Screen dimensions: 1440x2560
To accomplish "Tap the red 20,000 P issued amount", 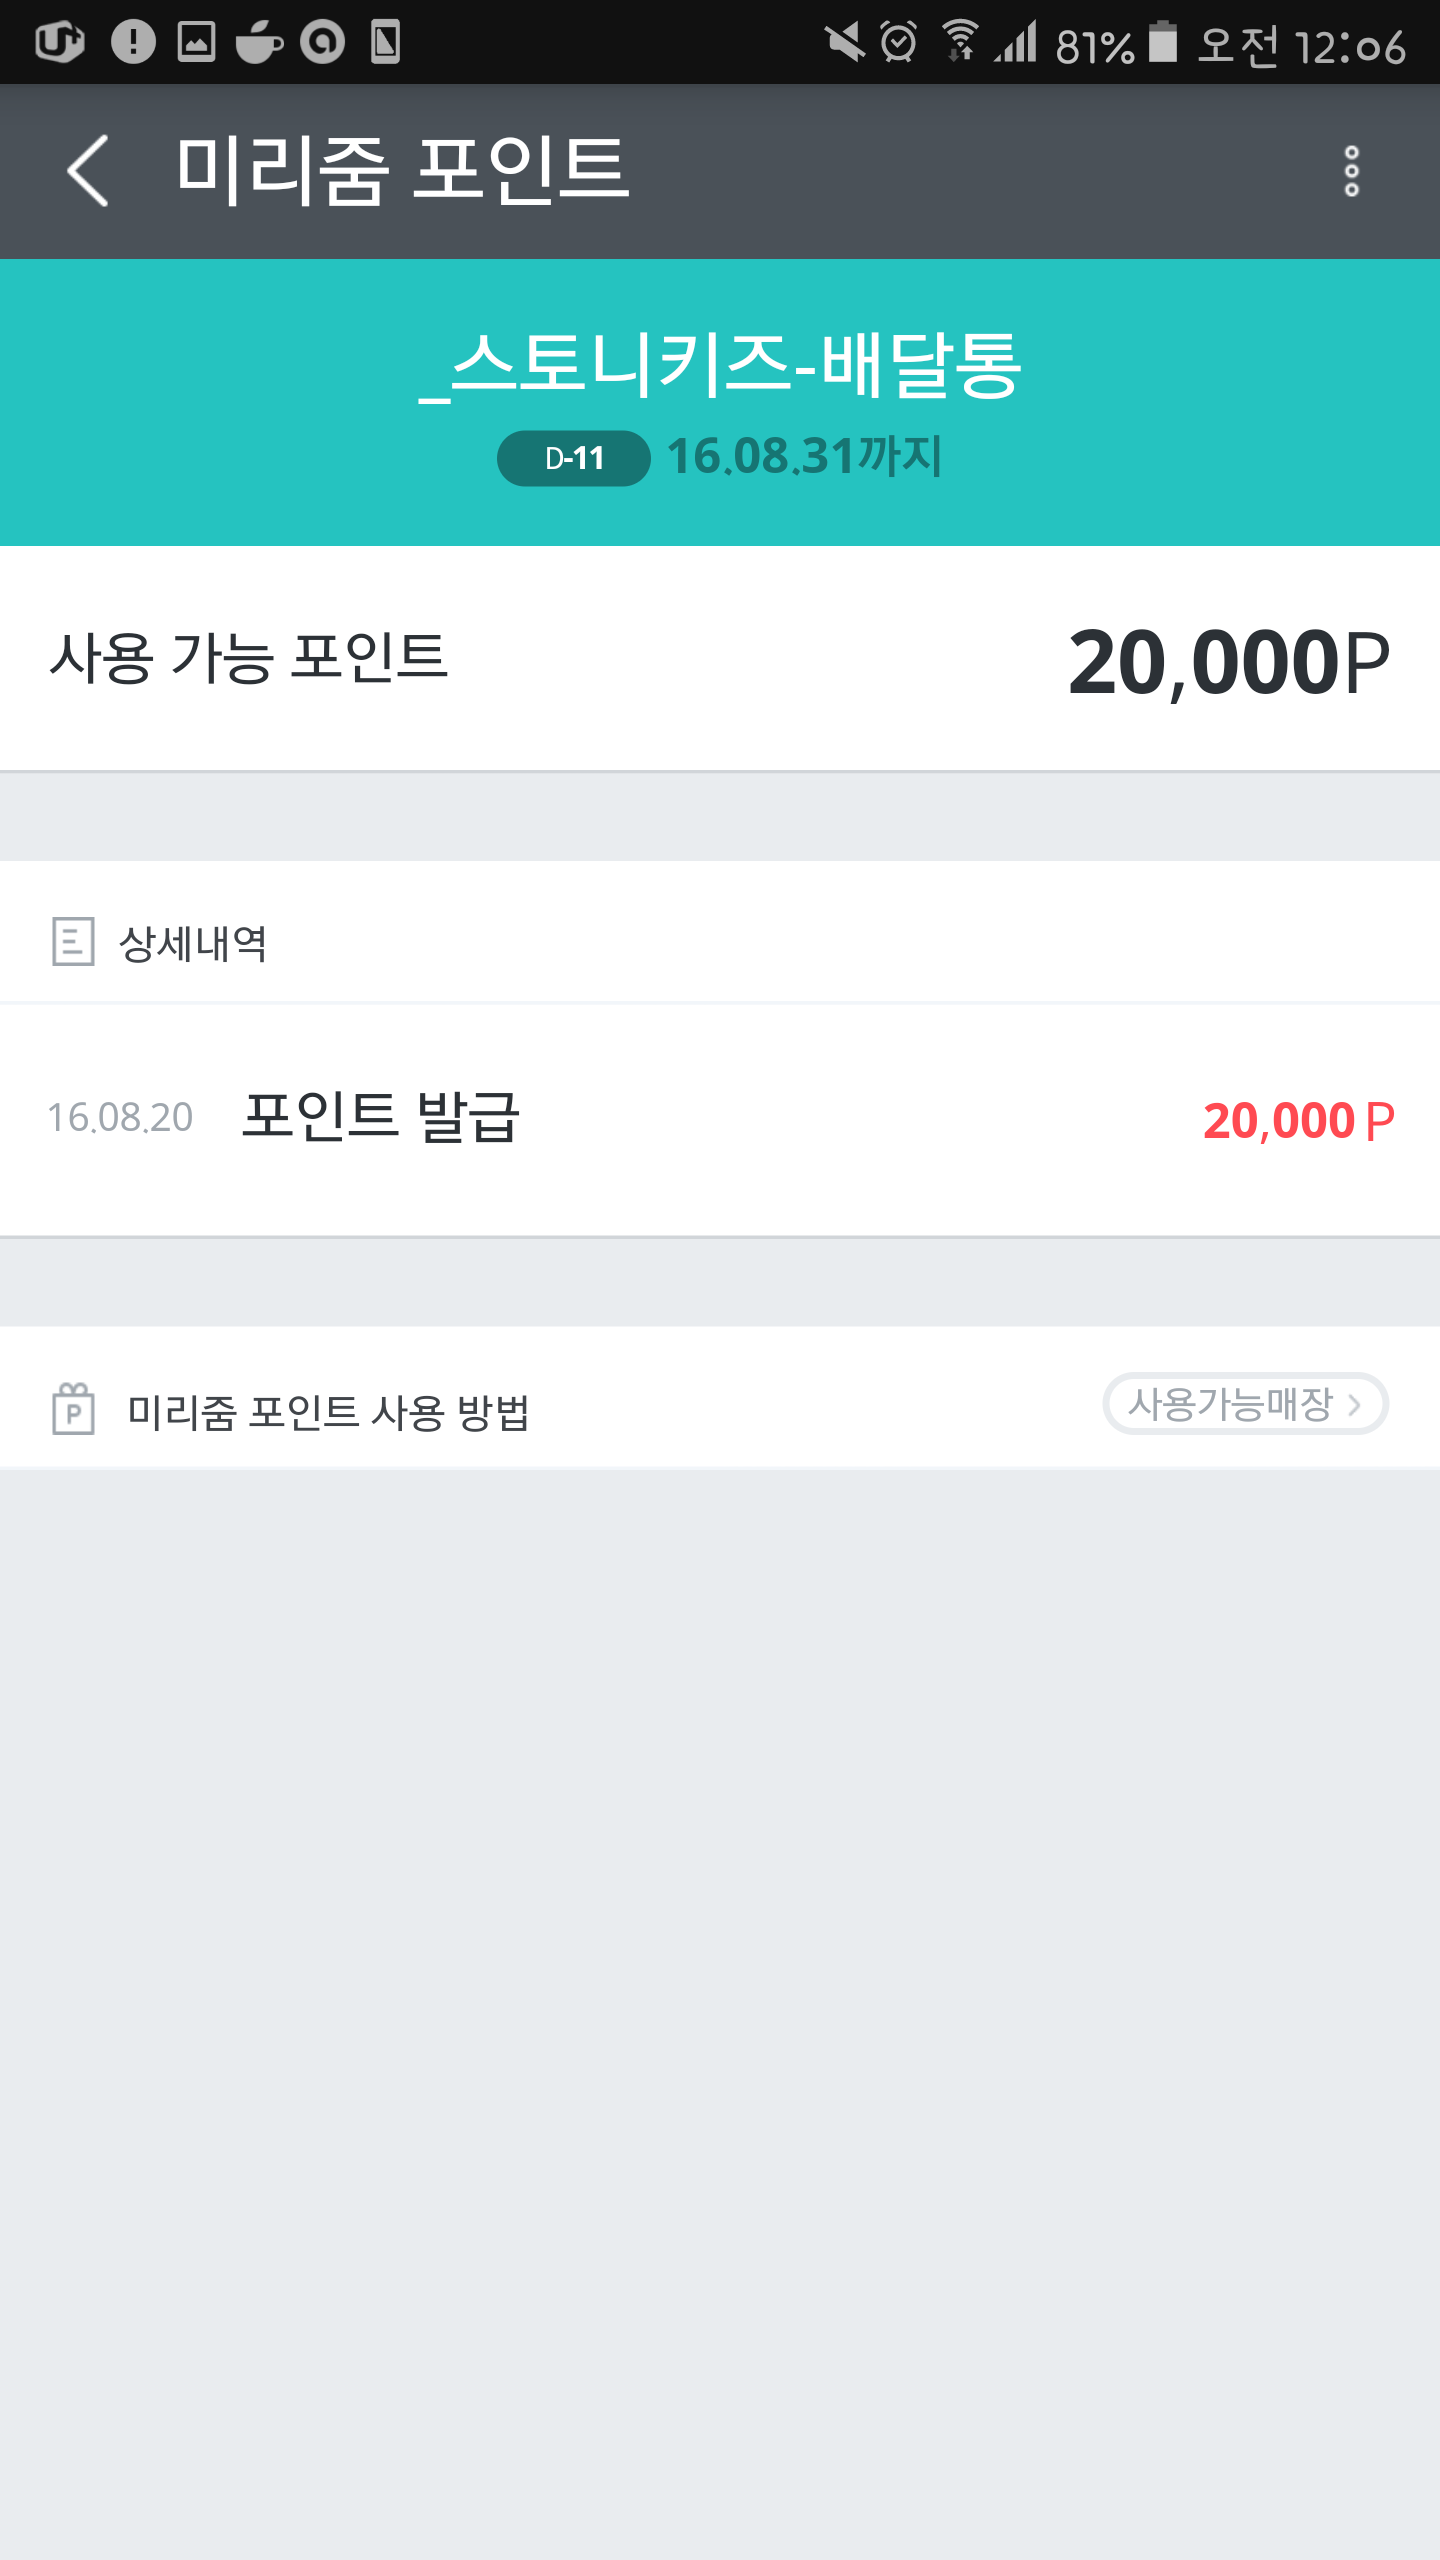I will 1298,1120.
